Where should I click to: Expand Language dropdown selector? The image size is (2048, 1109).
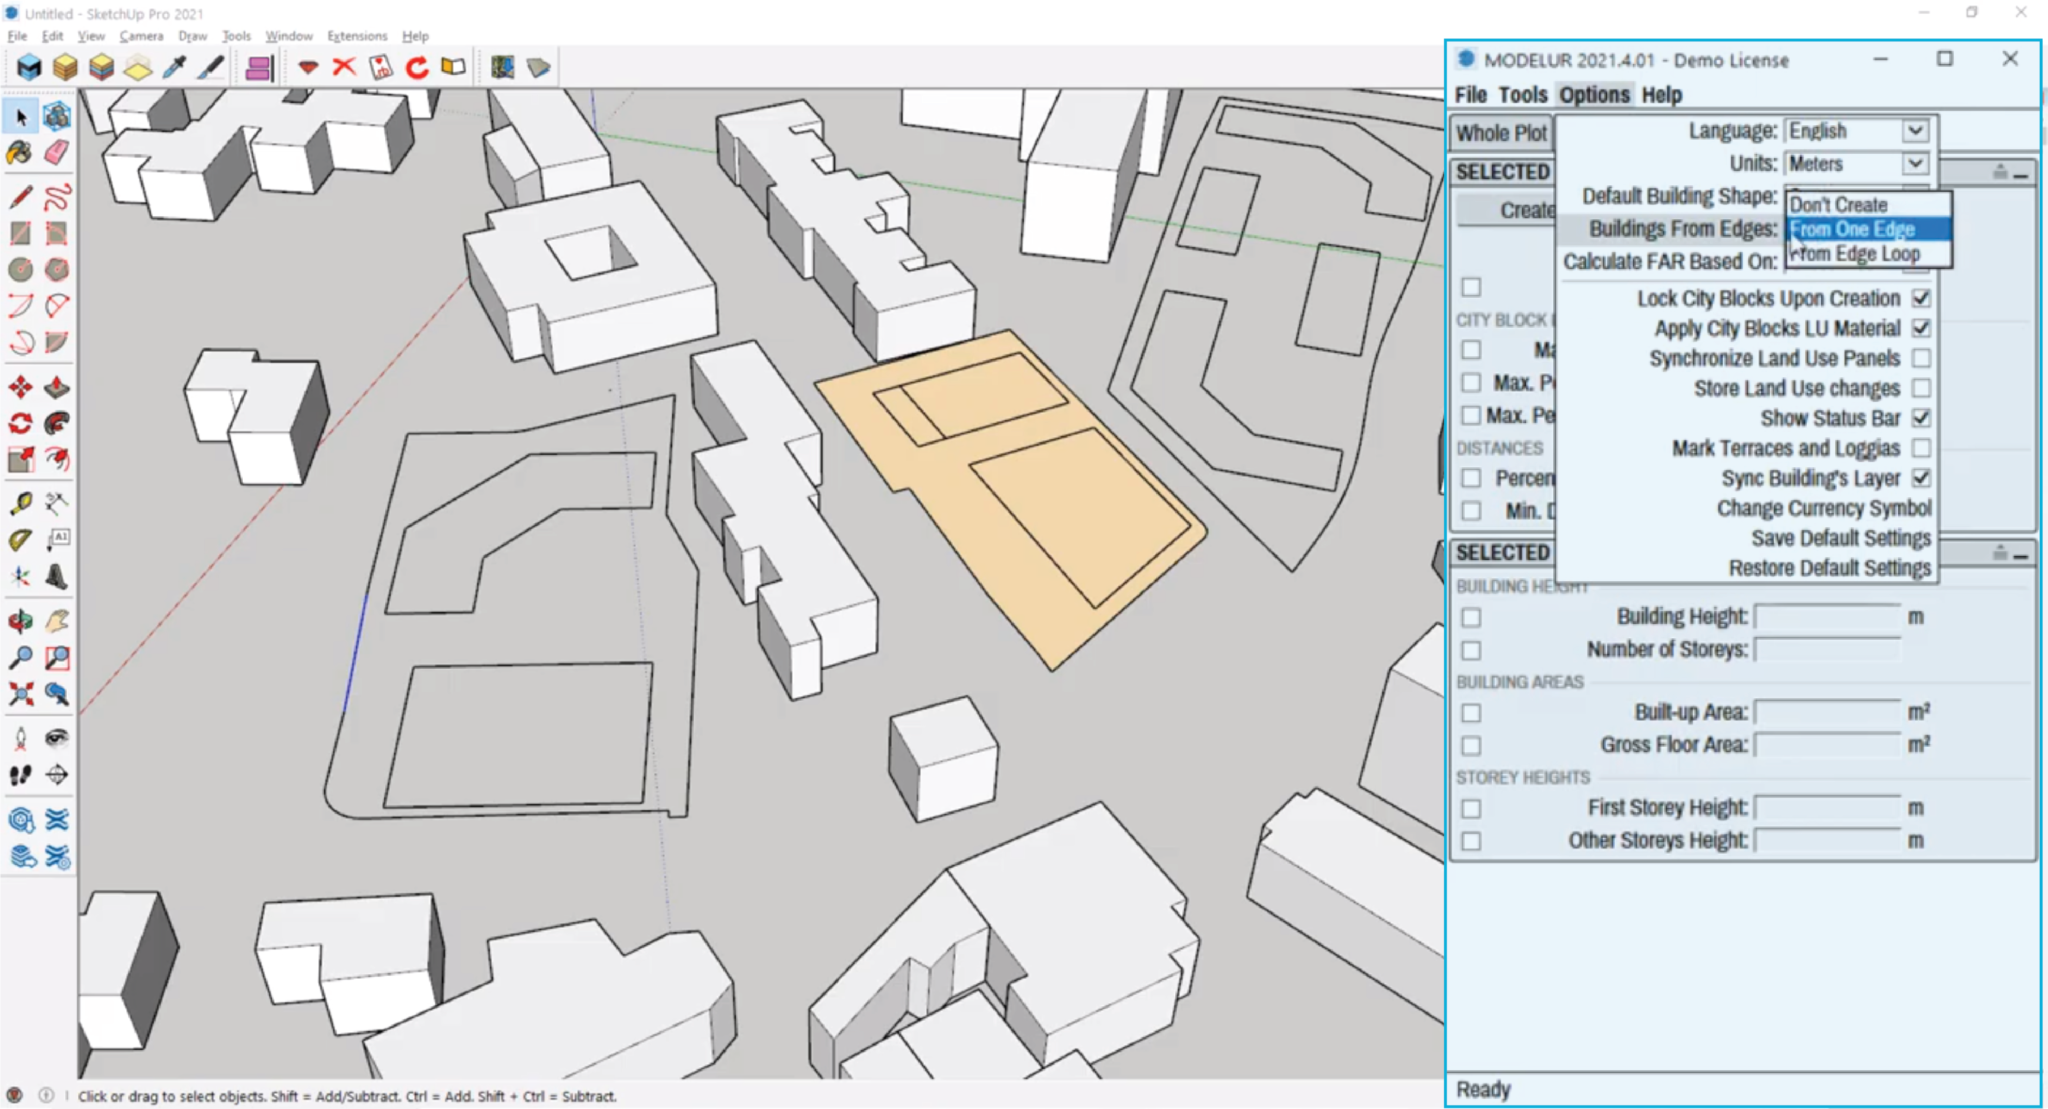click(1921, 131)
